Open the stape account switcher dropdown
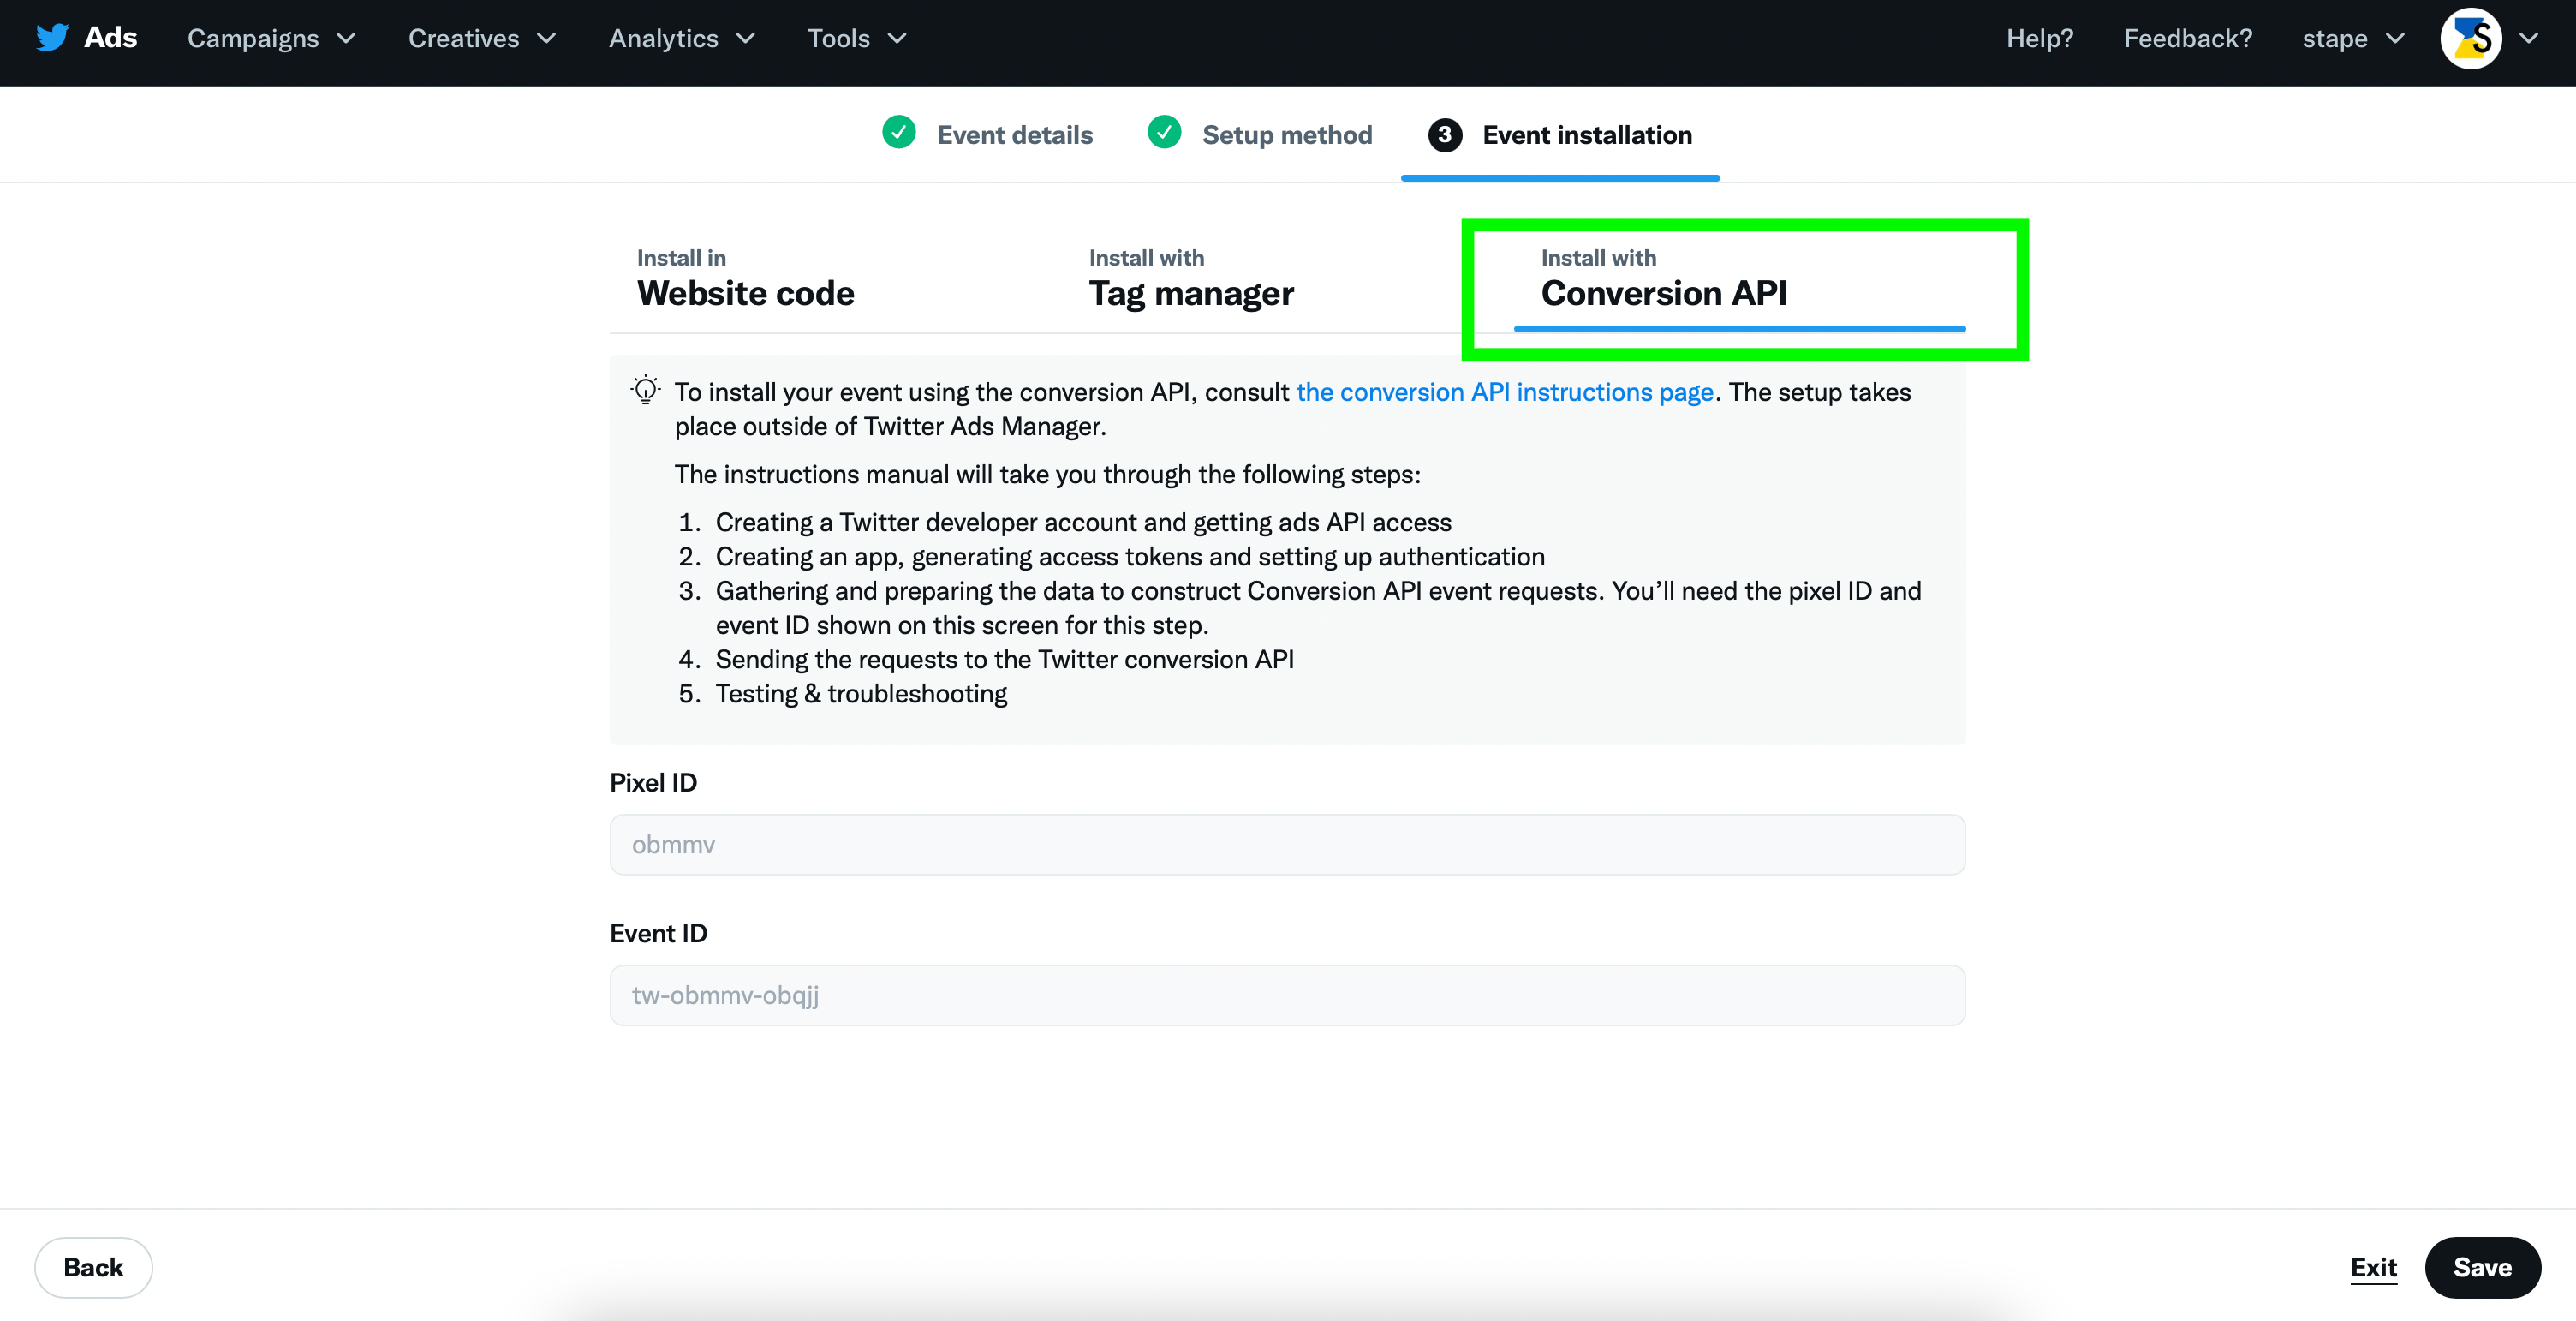This screenshot has height=1321, width=2576. [x=2354, y=38]
